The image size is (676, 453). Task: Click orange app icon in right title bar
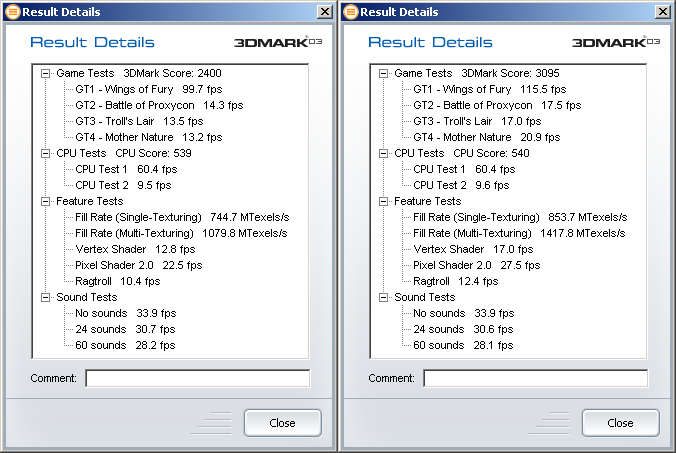pyautogui.click(x=351, y=12)
